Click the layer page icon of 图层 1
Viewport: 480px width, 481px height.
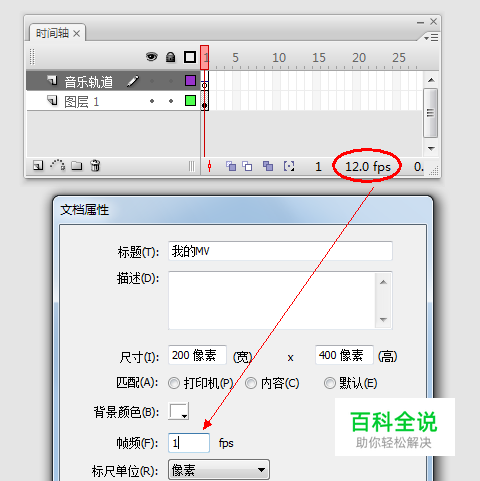click(52, 100)
